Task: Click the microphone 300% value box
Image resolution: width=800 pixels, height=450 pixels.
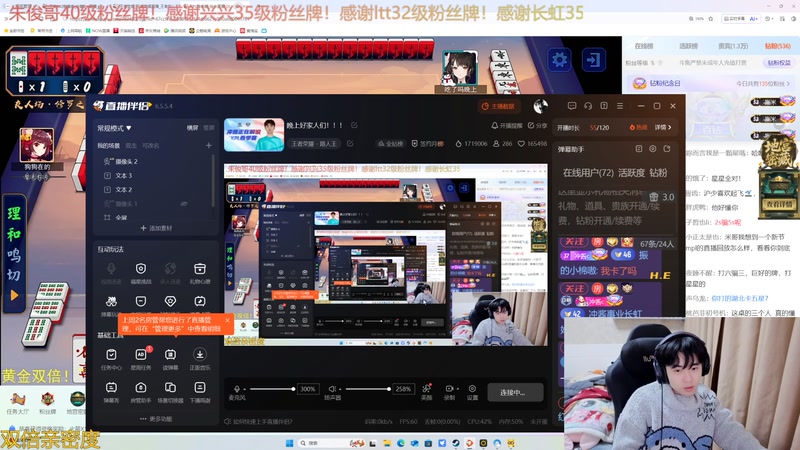Action: 308,389
